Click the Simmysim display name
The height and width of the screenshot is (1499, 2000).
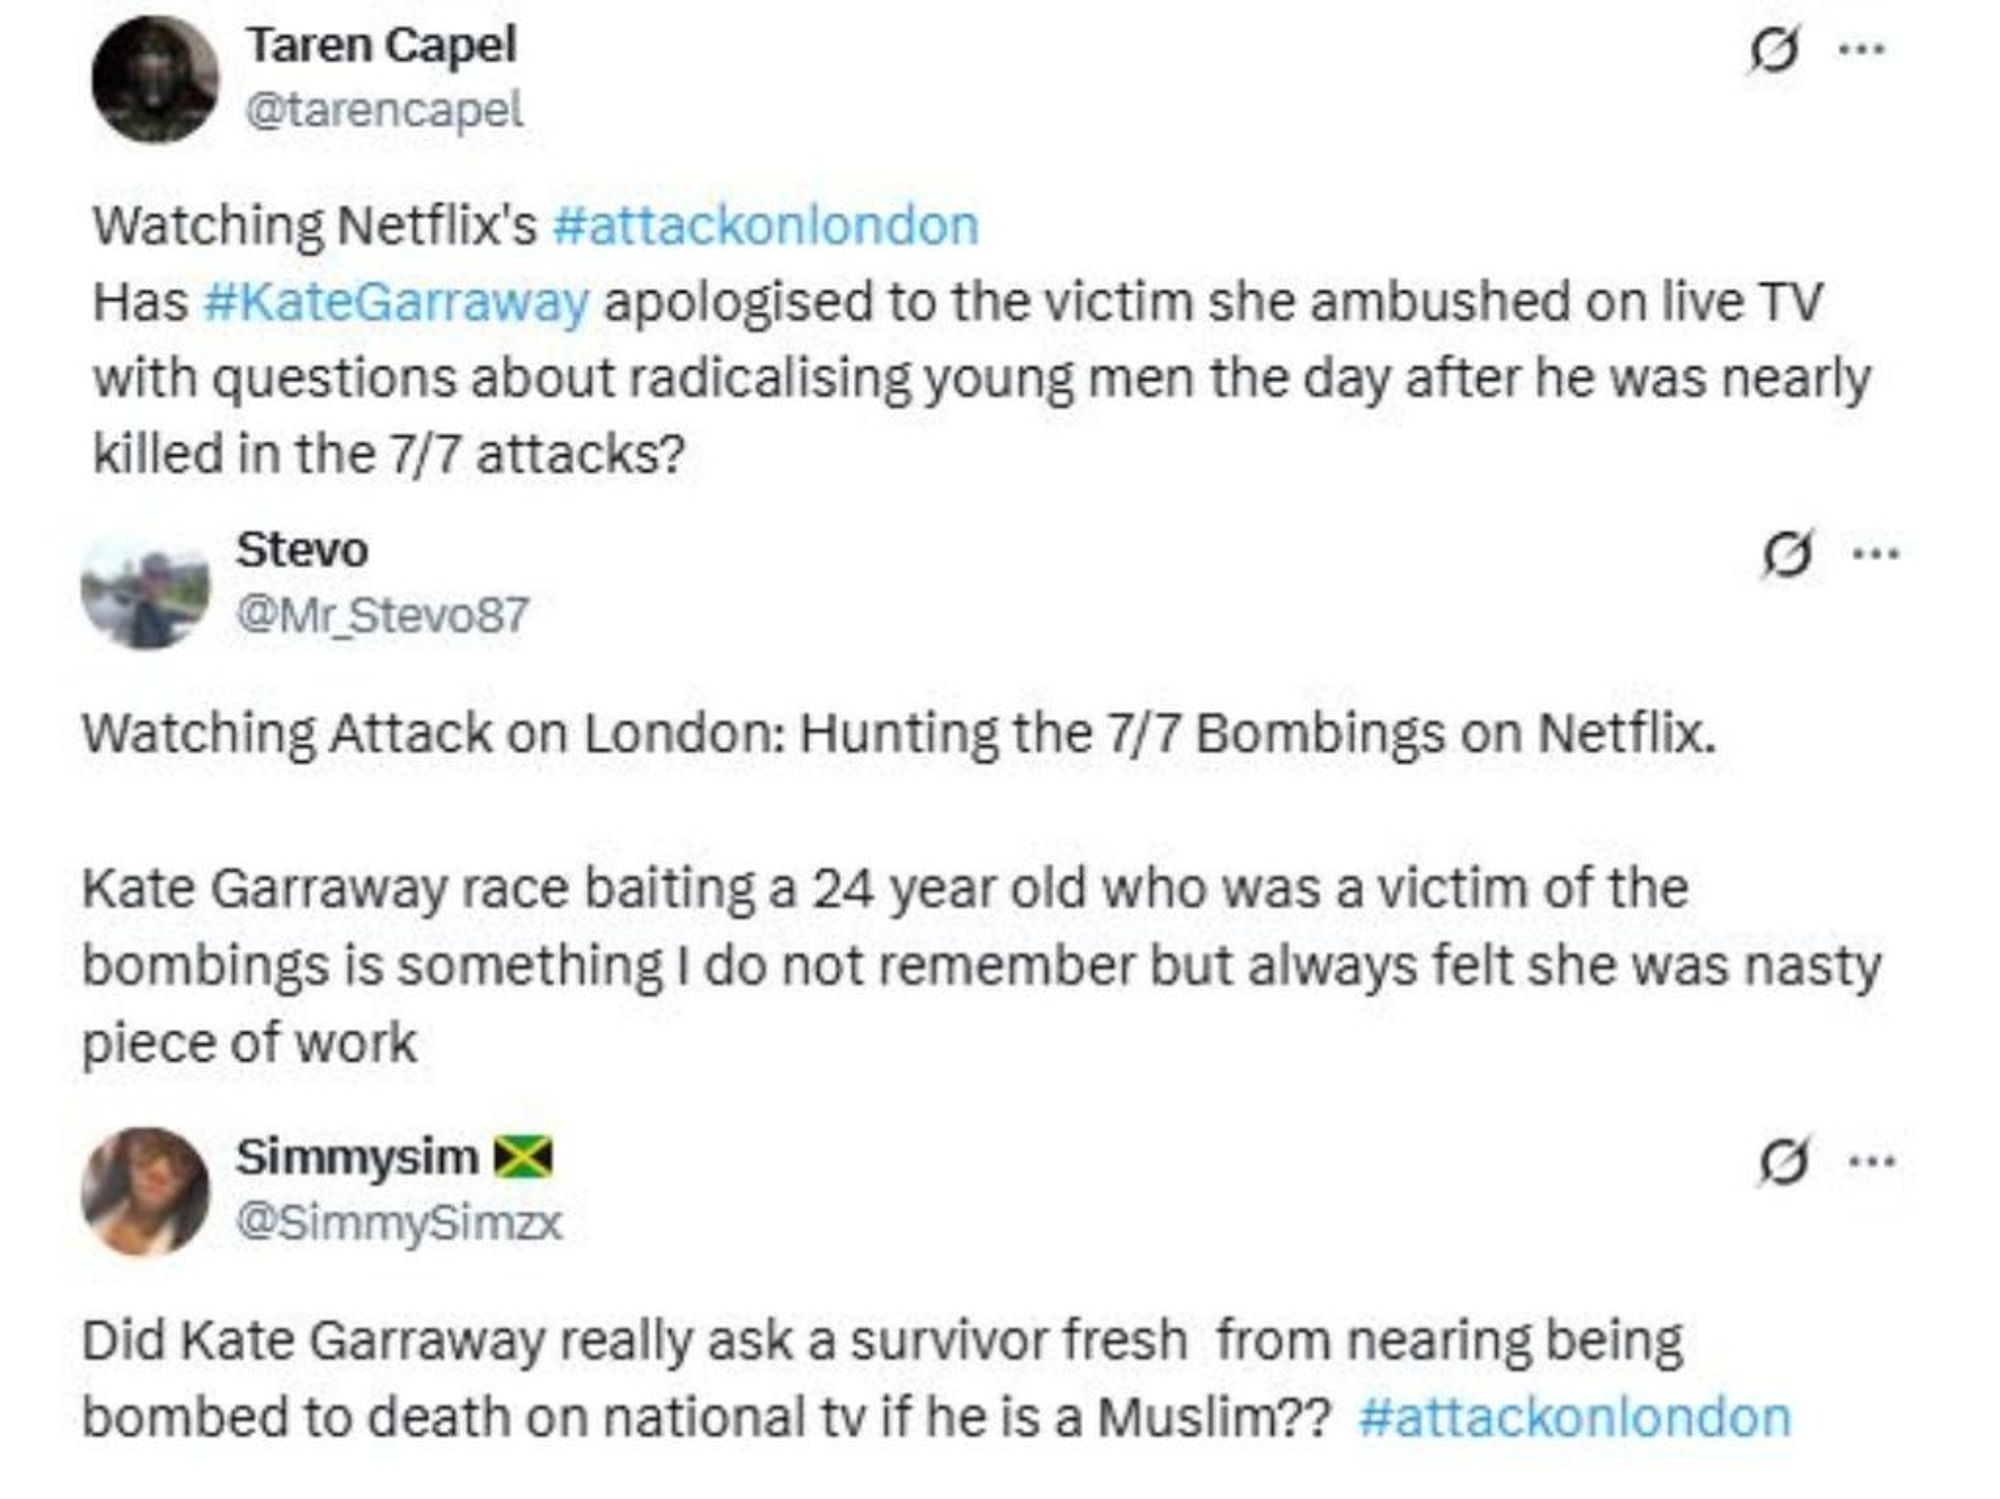click(x=357, y=1157)
